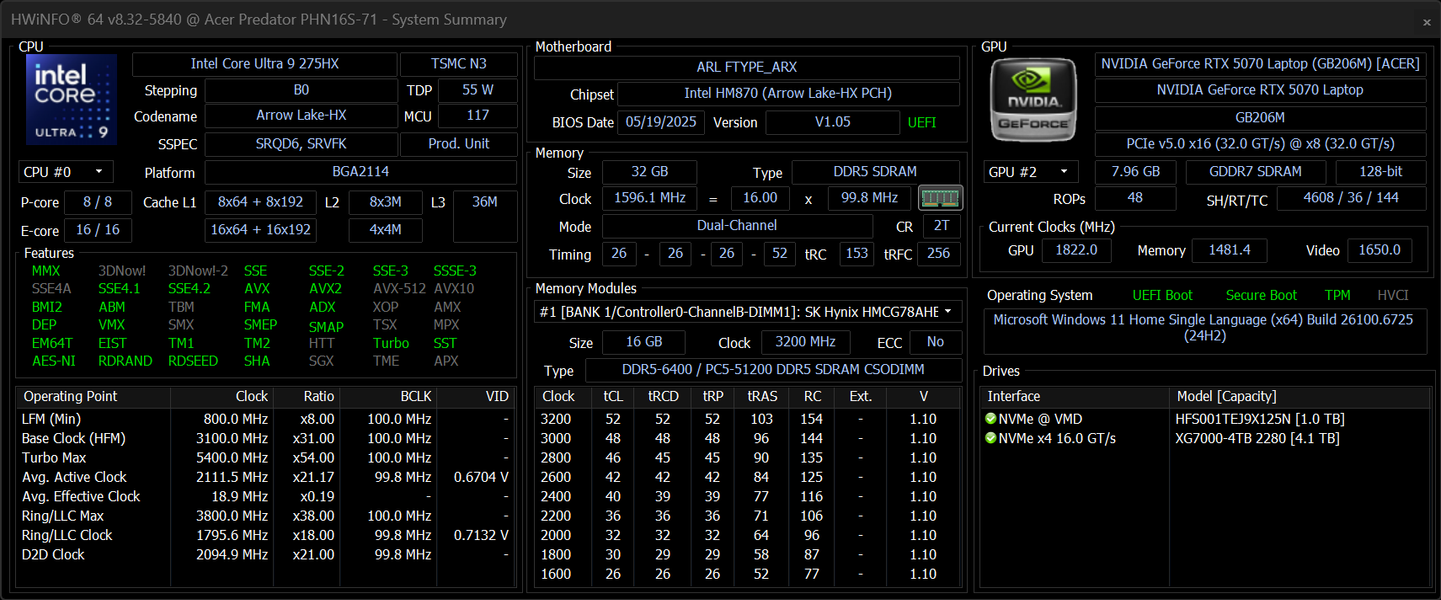Open the GPU #2 selector dropdown

pyautogui.click(x=1032, y=172)
